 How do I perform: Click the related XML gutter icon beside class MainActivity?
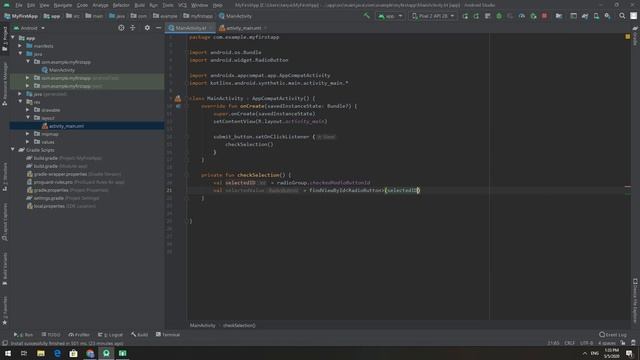pyautogui.click(x=178, y=98)
